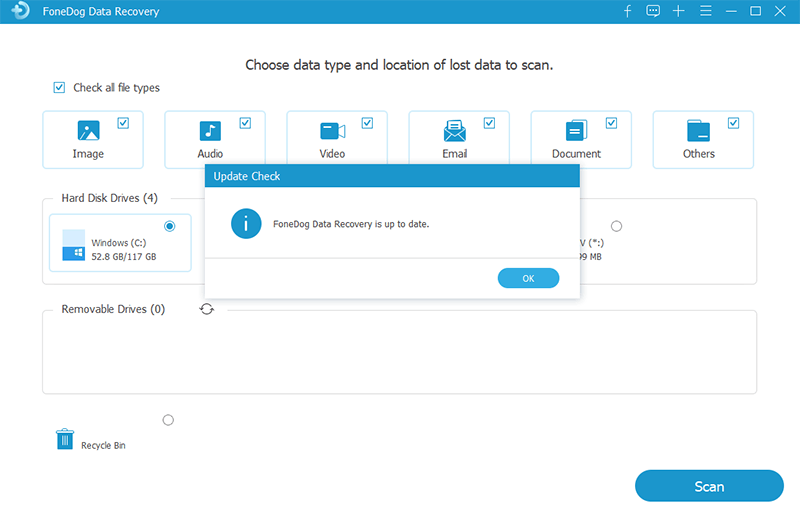Click 'FoneDog Data Recovery is up to date.' text

point(351,224)
